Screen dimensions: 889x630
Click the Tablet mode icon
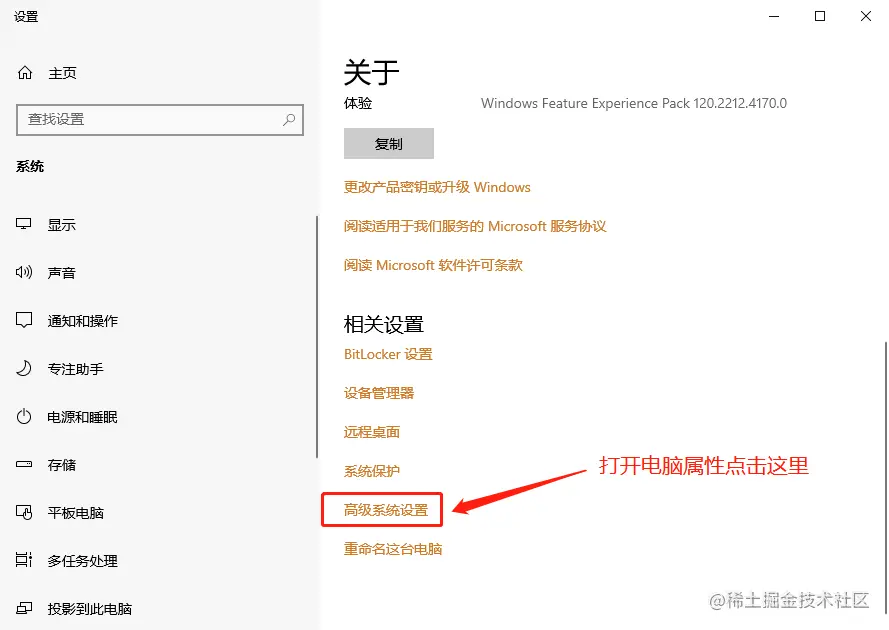tap(24, 513)
